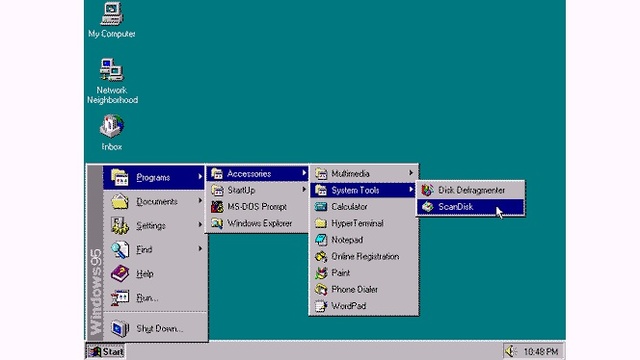Click the ScanDisk icon

427,207
